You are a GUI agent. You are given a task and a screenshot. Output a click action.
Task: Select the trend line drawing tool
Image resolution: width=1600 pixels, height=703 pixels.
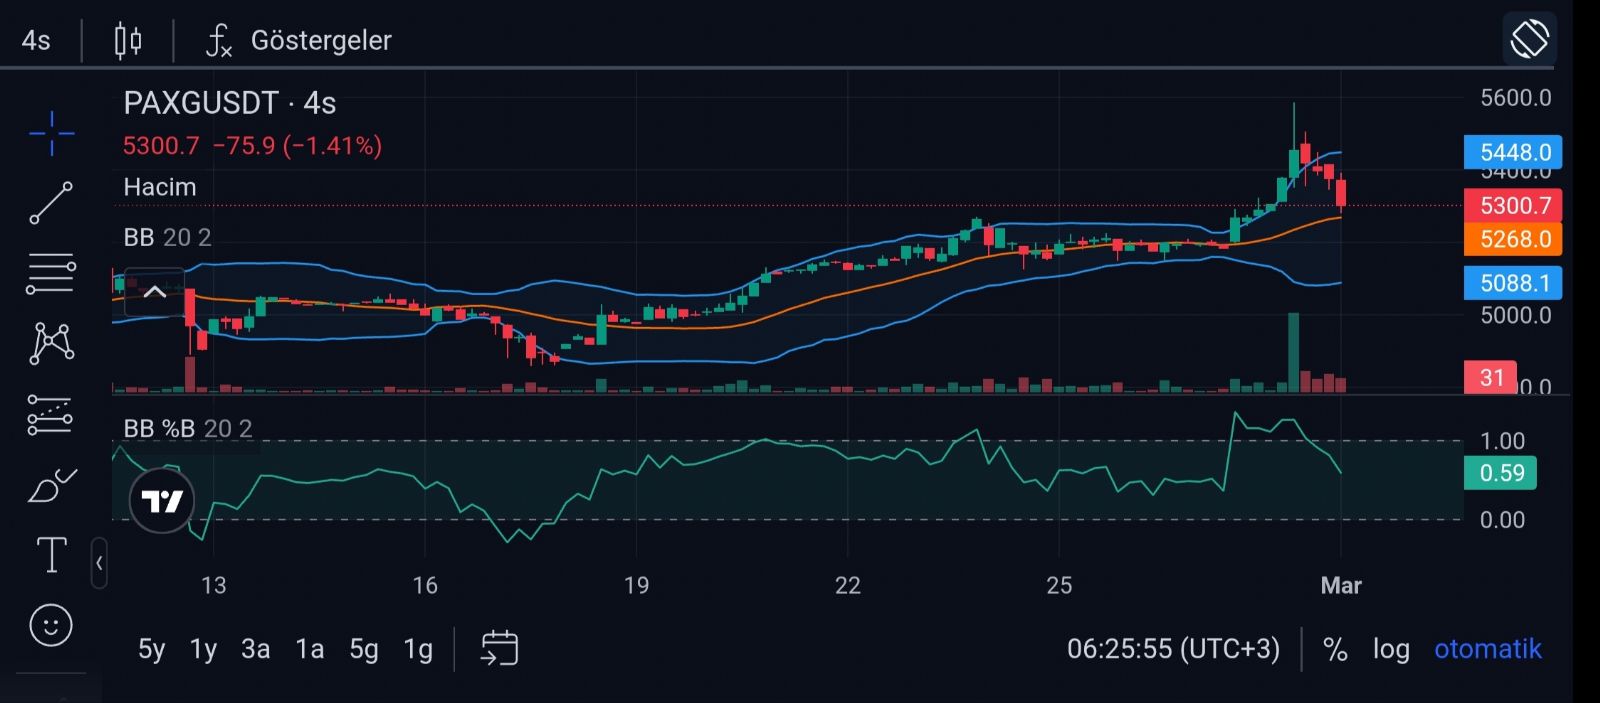coord(51,203)
